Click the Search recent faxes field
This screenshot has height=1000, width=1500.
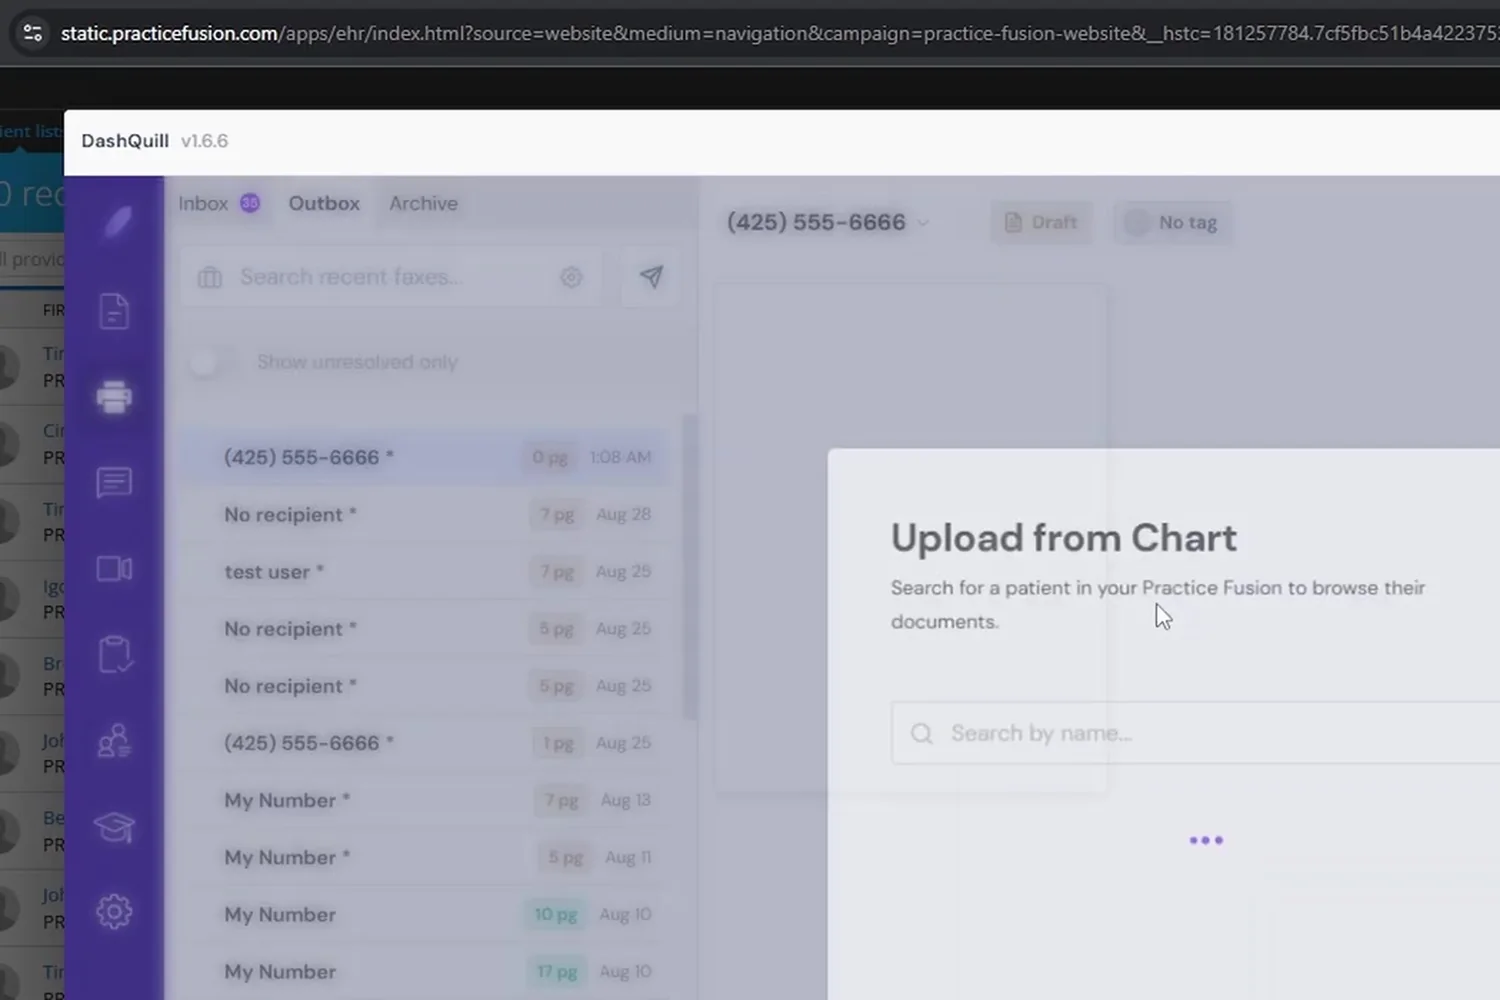391,277
